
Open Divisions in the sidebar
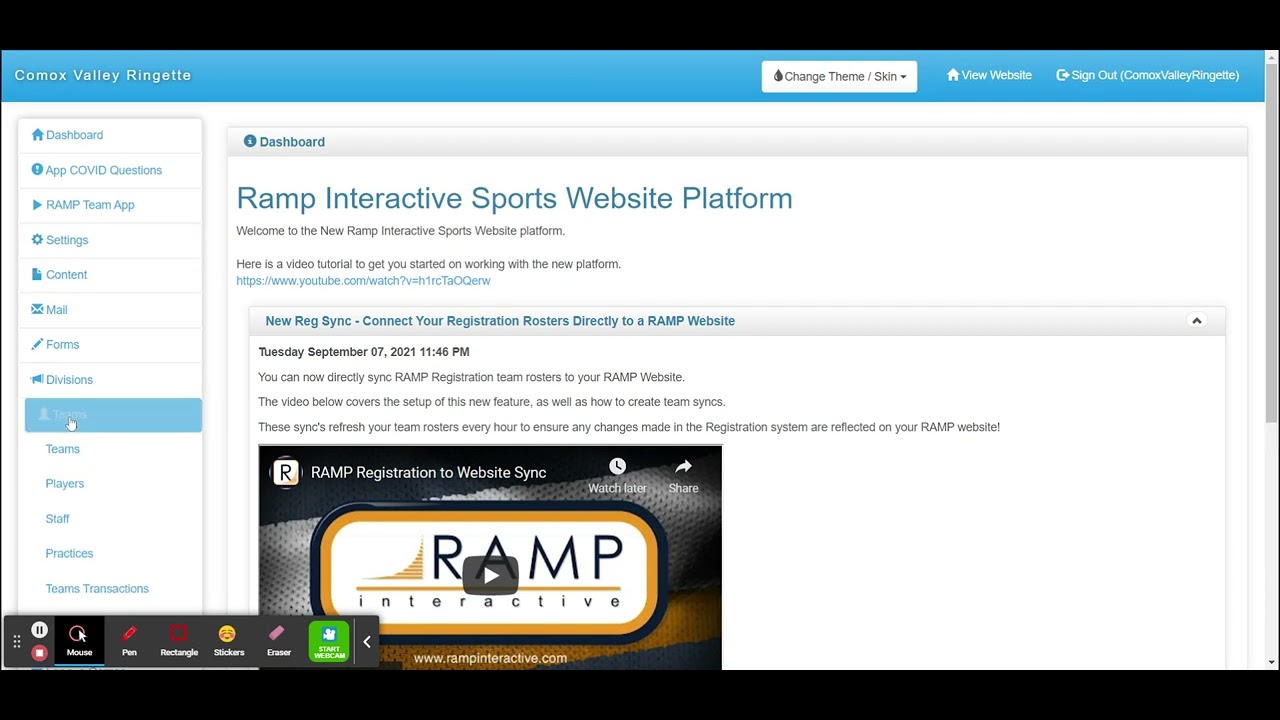tap(62, 380)
